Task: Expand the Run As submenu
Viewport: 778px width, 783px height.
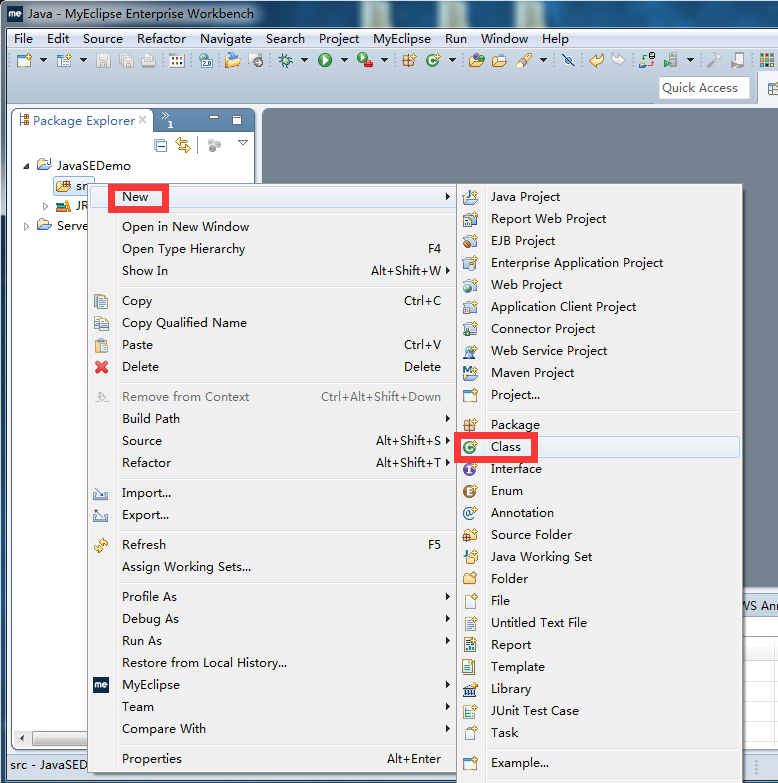Action: 273,641
